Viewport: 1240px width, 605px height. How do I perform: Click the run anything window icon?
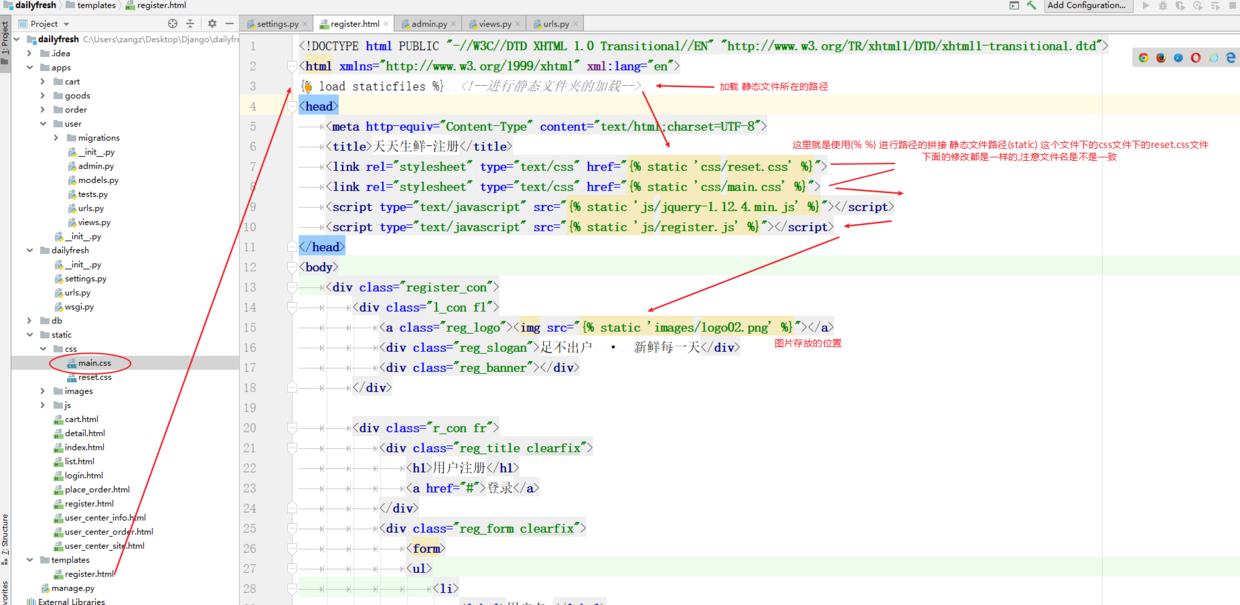point(1014,5)
